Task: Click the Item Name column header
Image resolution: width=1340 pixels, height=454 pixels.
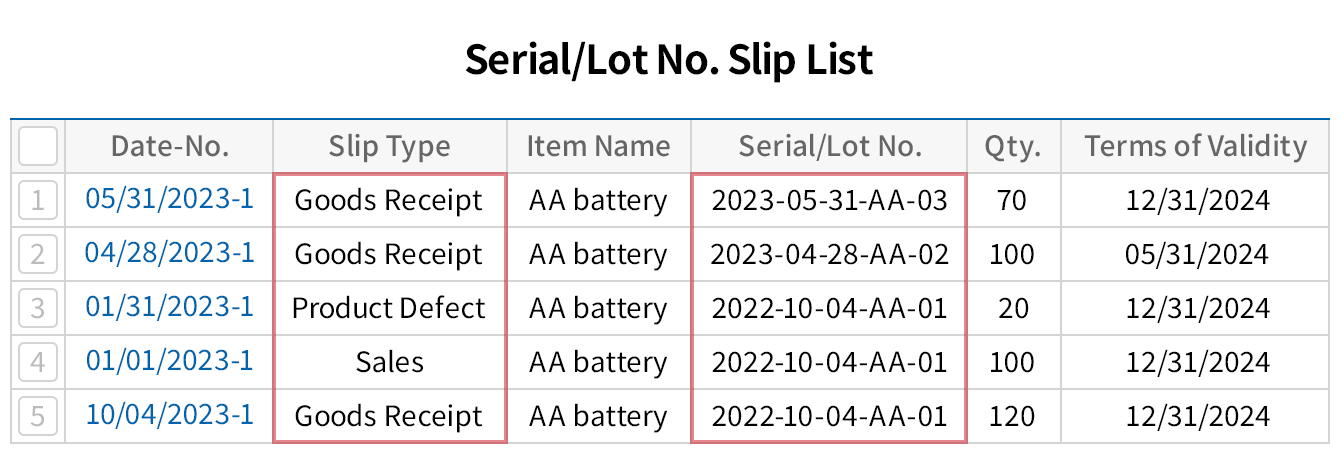Action: coord(598,147)
